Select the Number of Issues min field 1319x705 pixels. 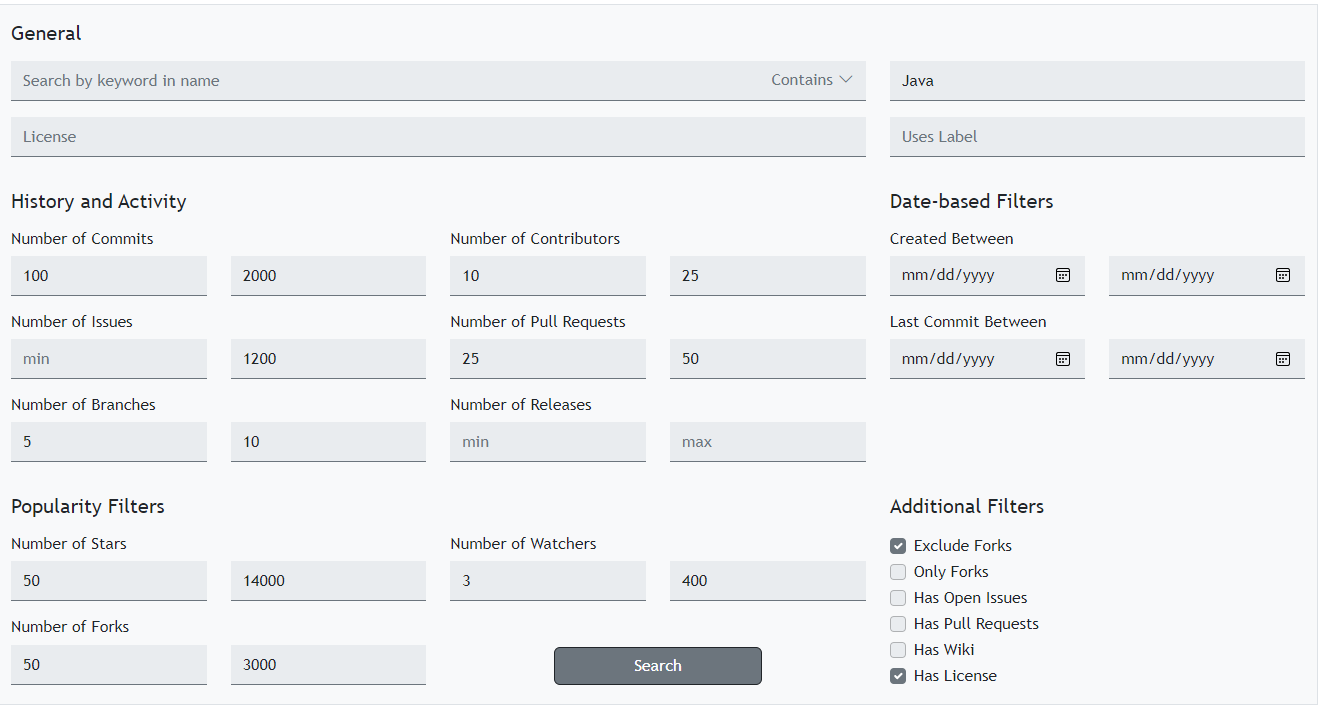[108, 359]
